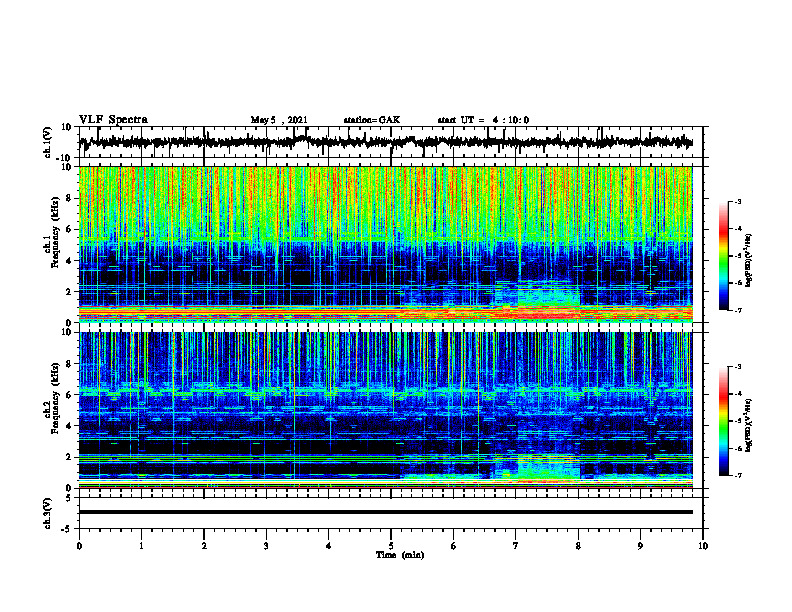The image size is (792, 612).
Task: Click the ch.1 spectrogram panel
Action: (386, 244)
